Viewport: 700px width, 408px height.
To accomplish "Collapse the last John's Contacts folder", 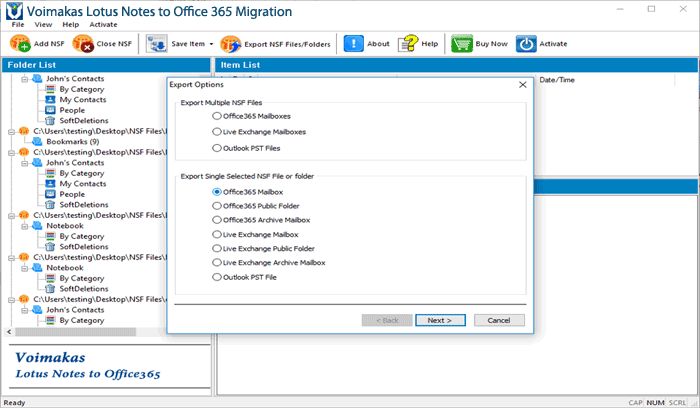I will (x=25, y=310).
